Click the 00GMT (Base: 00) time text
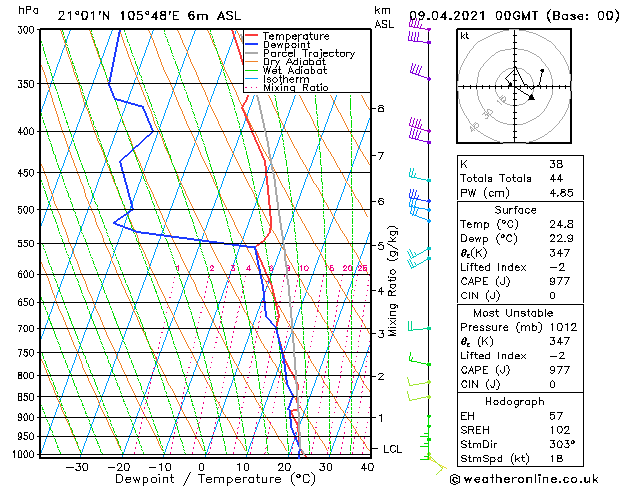This screenshot has width=629, height=486. pos(557,16)
